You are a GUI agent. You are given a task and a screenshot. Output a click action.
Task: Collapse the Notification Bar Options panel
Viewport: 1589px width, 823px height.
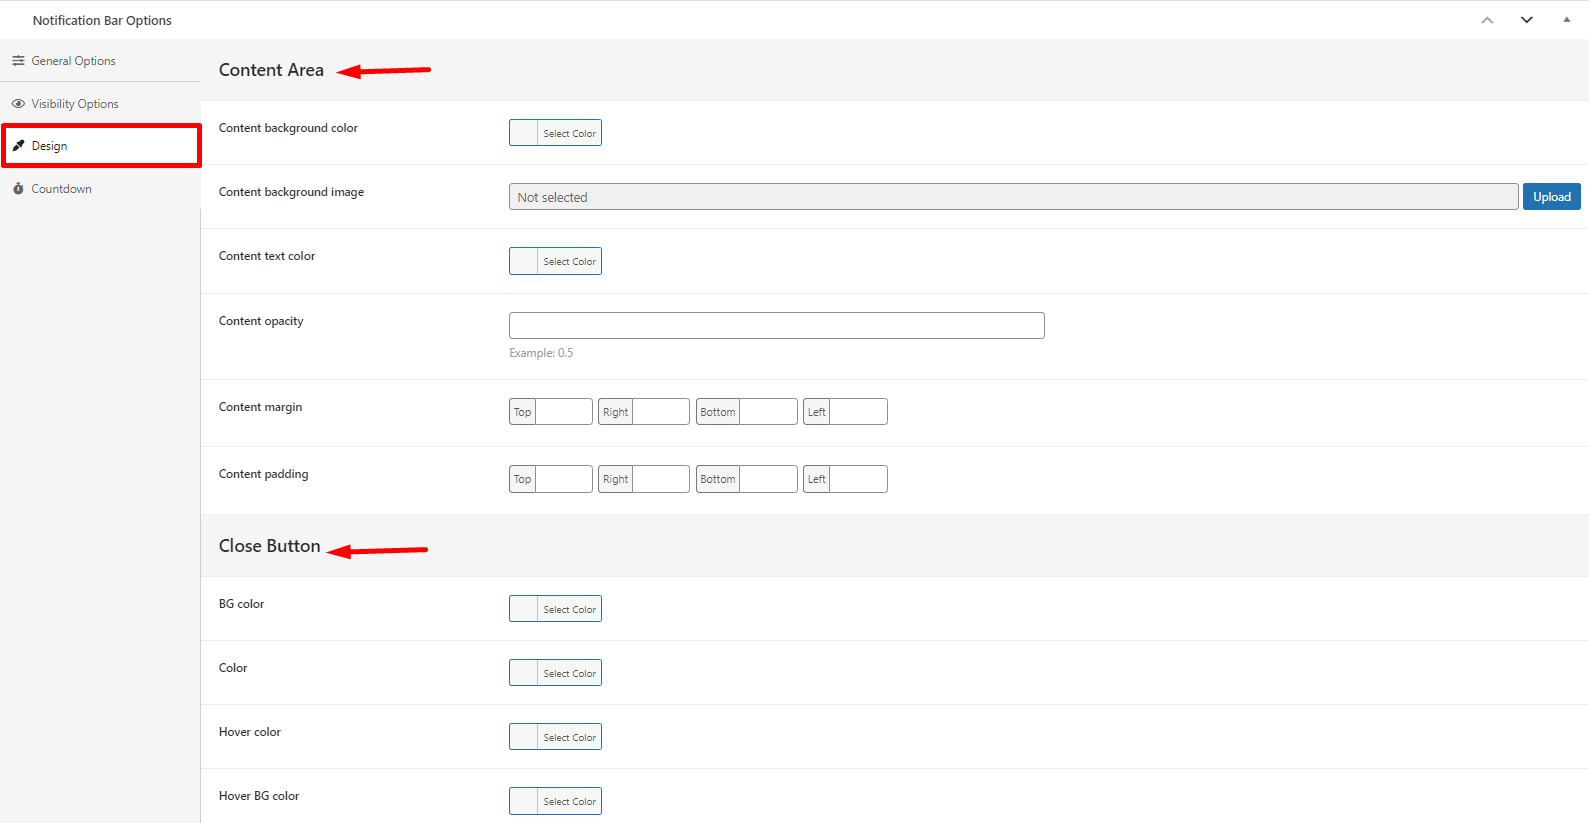click(x=1566, y=20)
